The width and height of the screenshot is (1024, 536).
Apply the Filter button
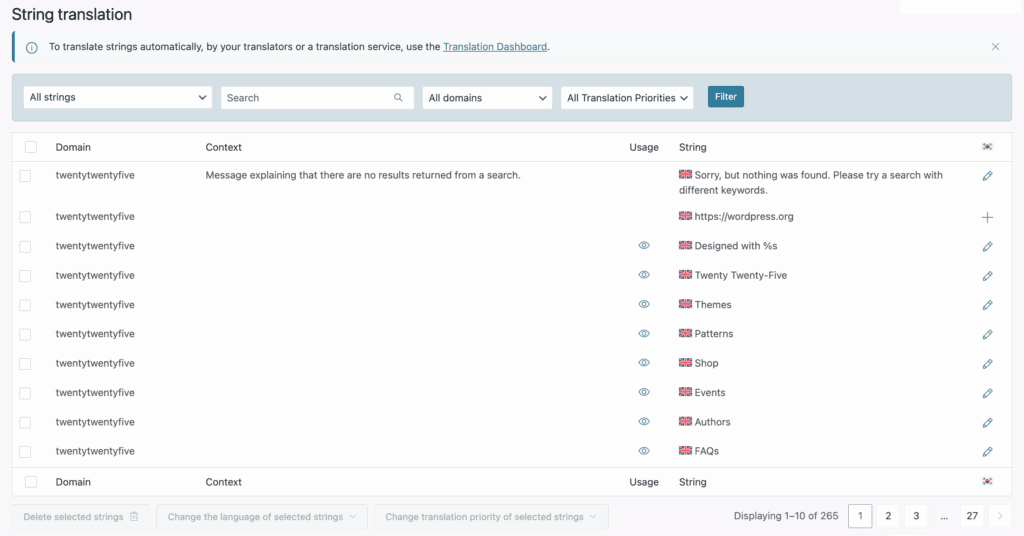click(x=726, y=97)
